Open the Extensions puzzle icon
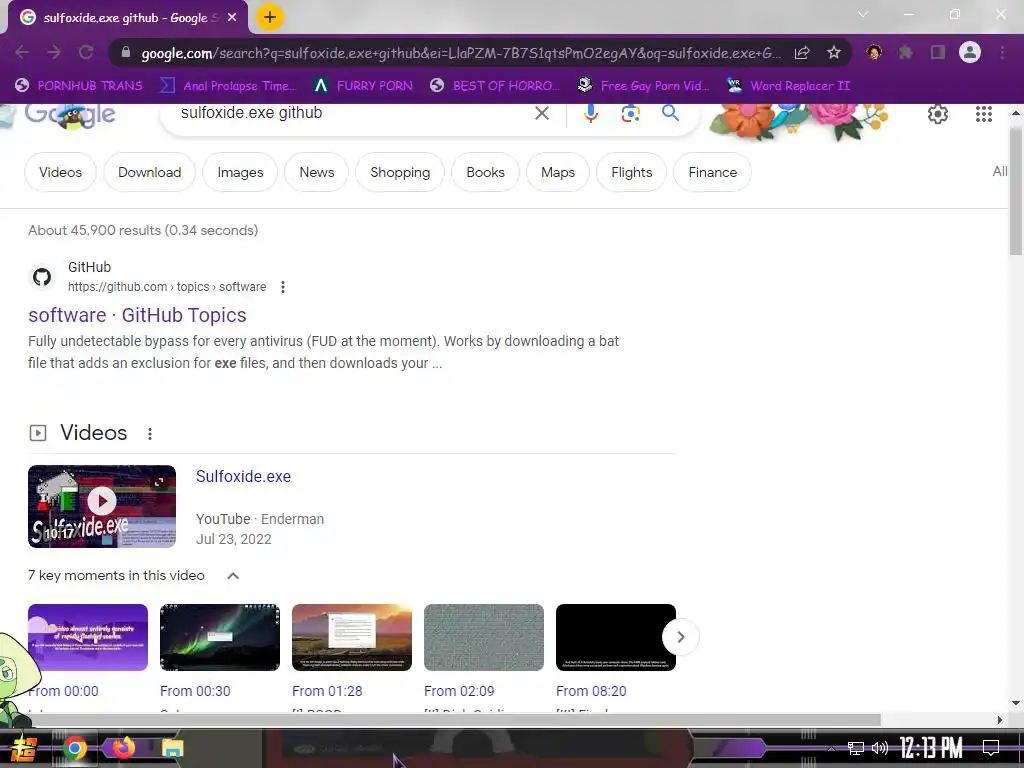Viewport: 1024px width, 768px height. coord(906,52)
